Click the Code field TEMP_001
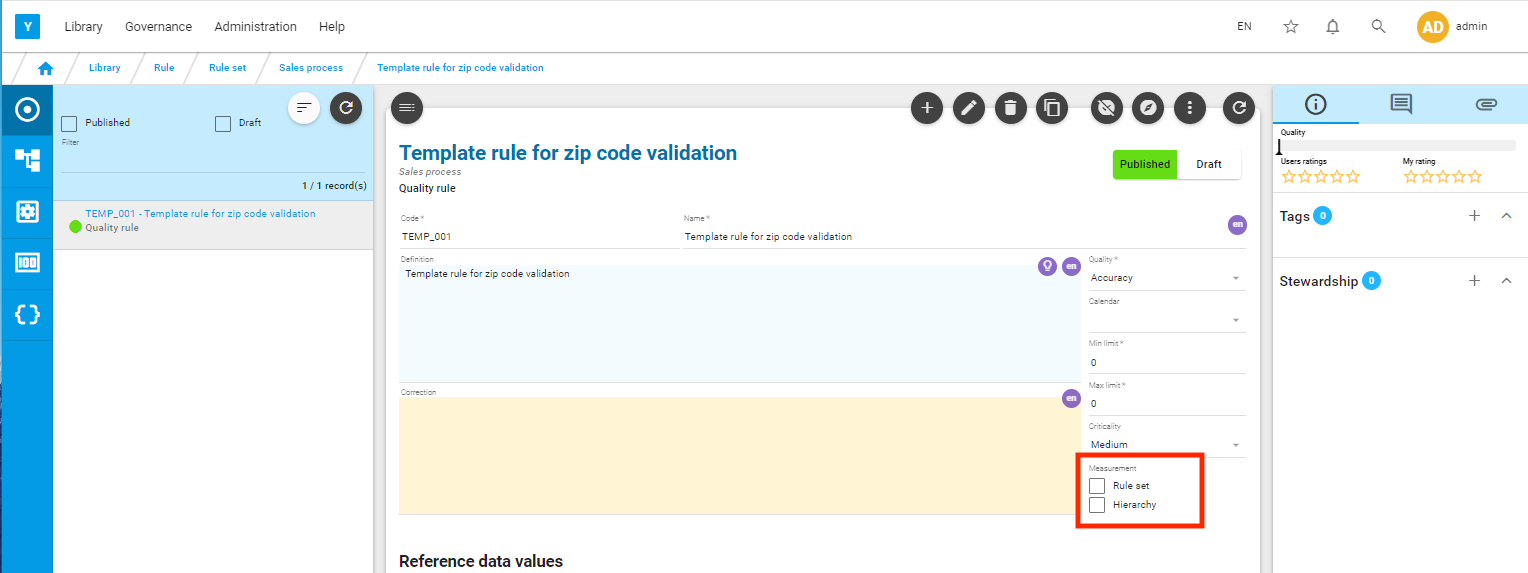 (539, 237)
